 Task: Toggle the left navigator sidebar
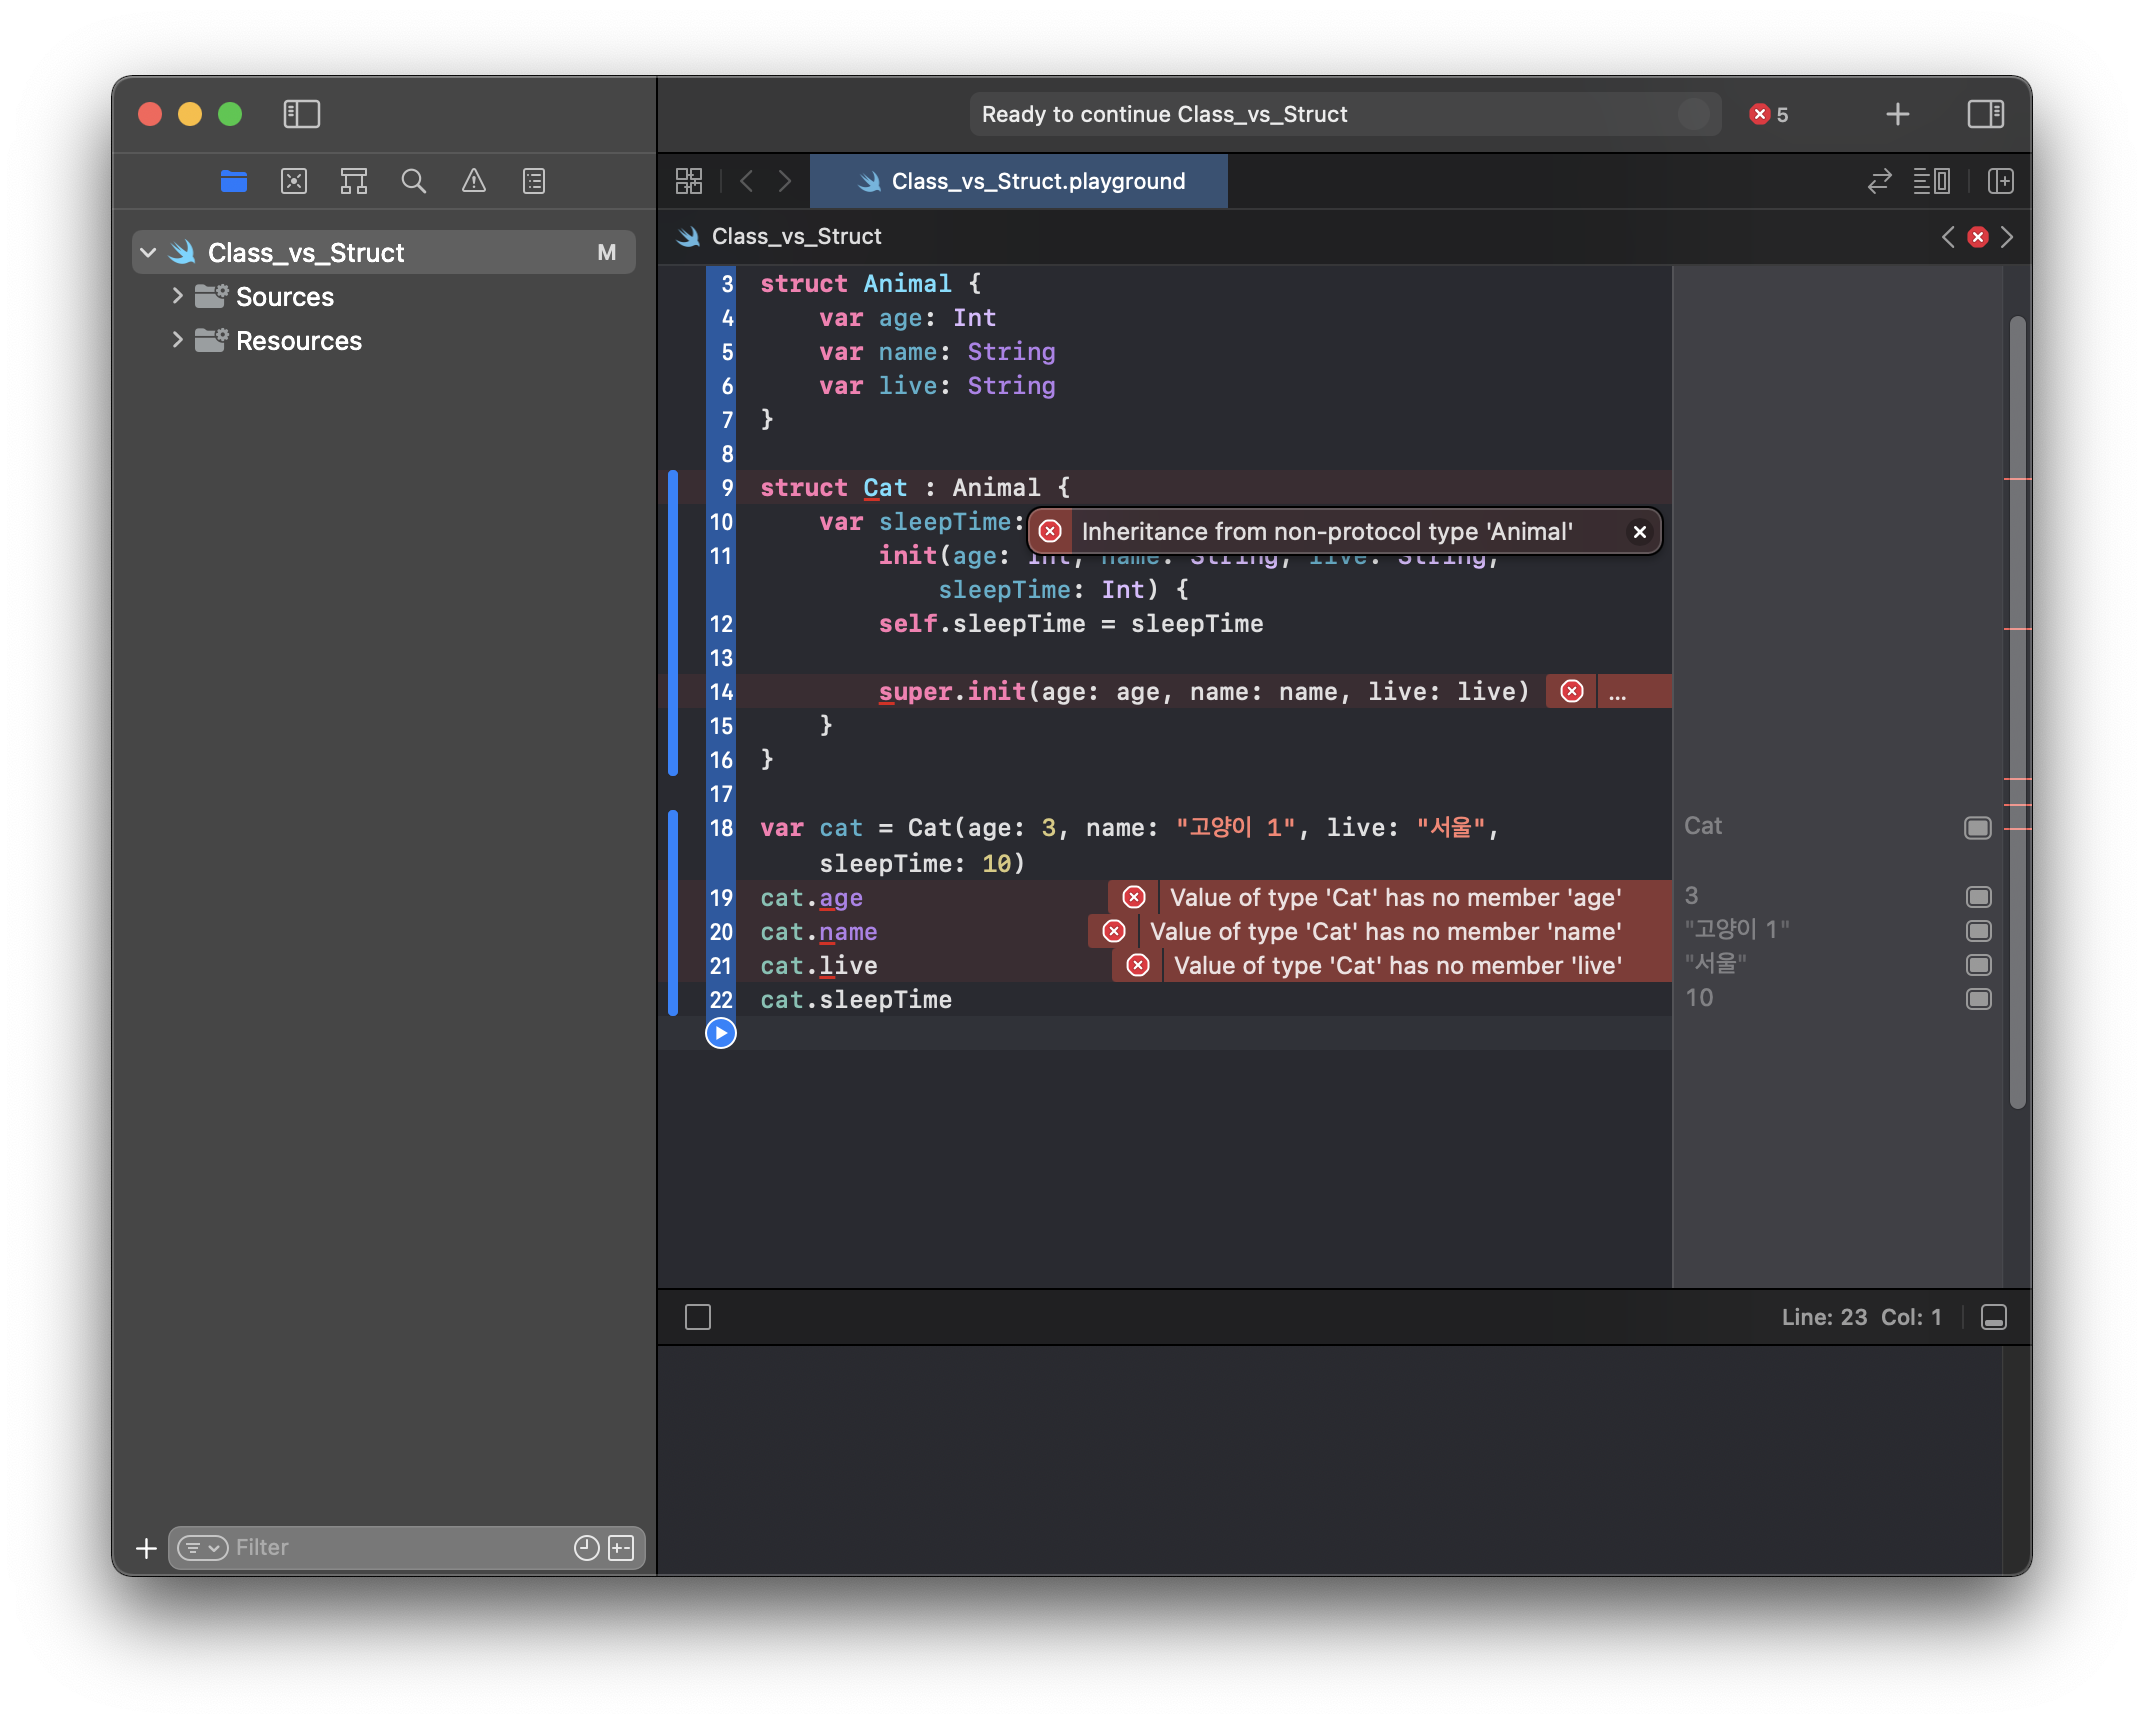(301, 114)
